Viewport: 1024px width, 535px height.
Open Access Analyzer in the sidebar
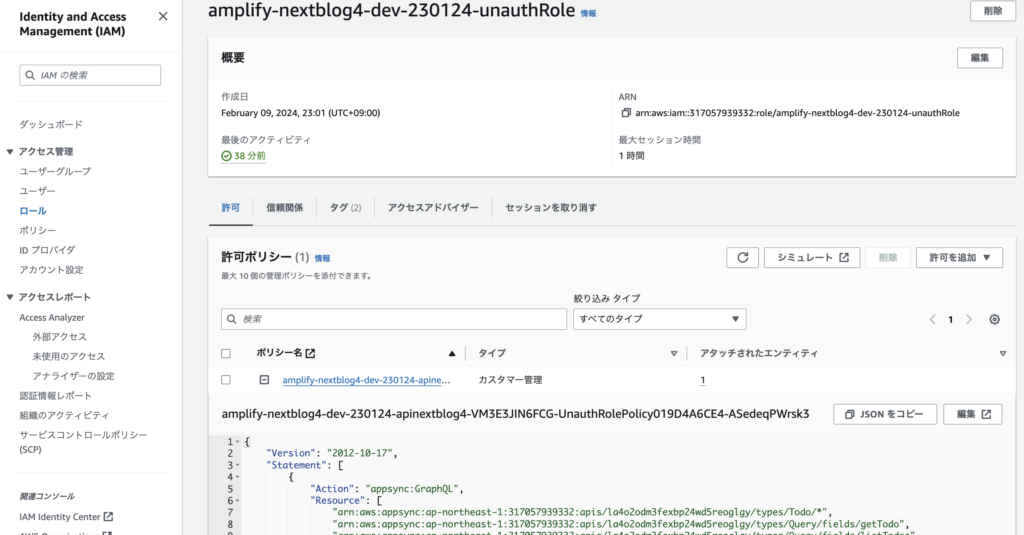[x=52, y=317]
